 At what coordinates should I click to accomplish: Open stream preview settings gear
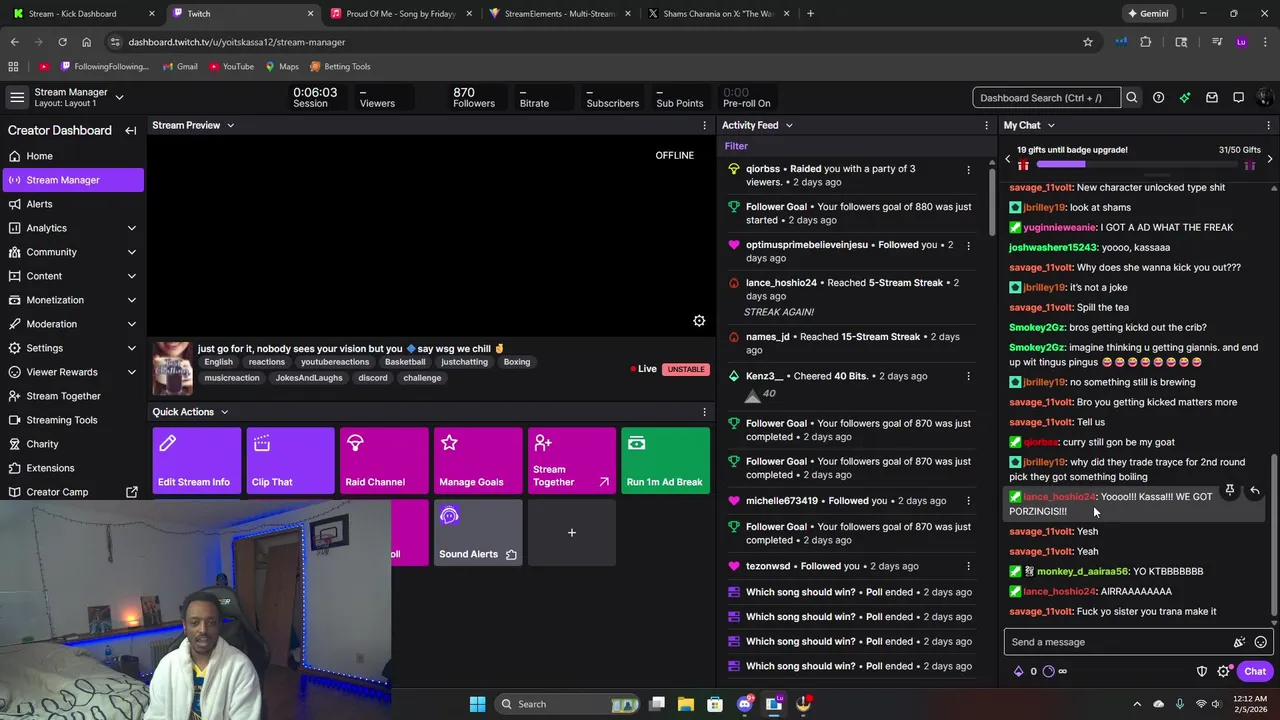tap(699, 321)
